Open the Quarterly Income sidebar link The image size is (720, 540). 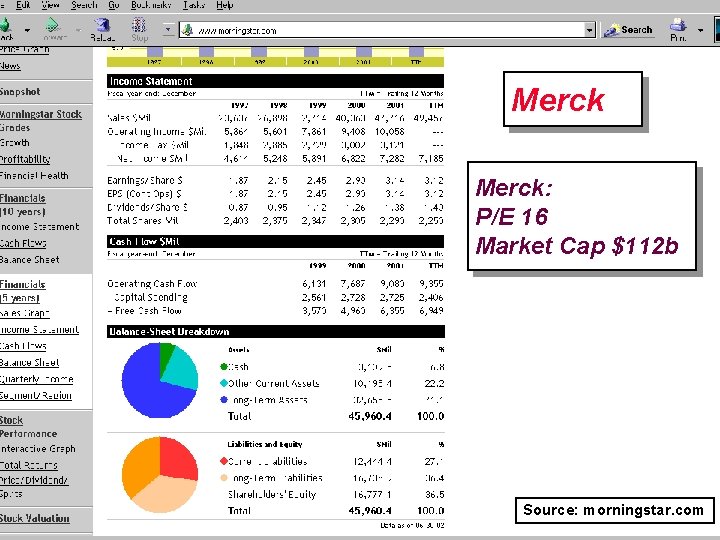(x=37, y=379)
